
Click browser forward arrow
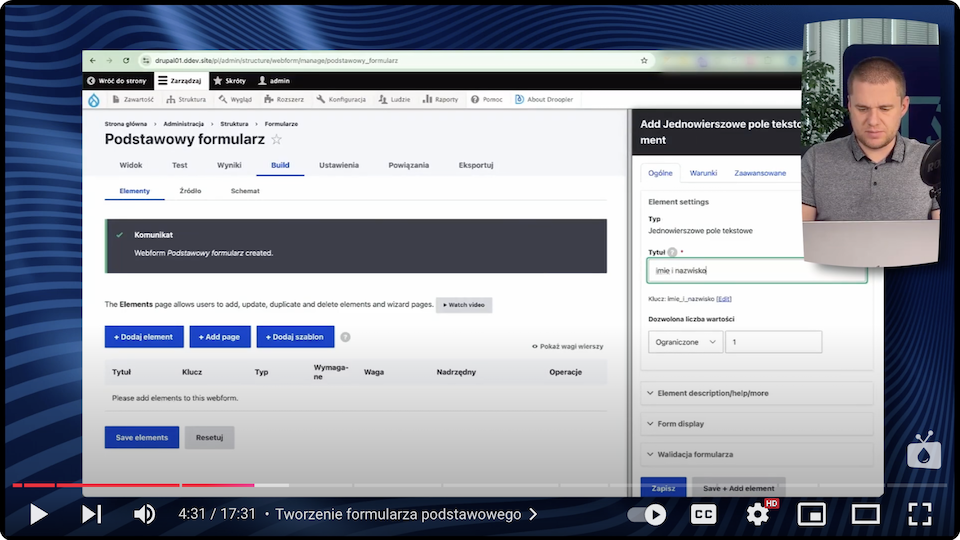109,61
